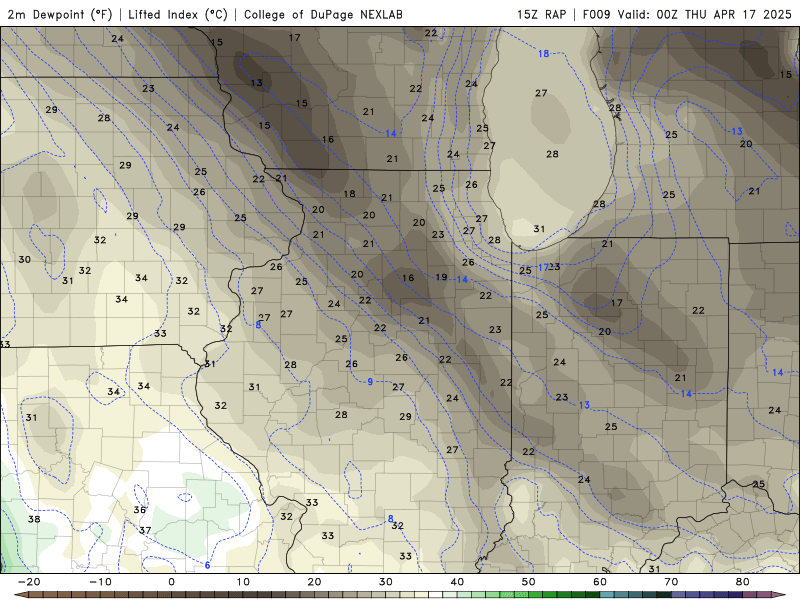800x600 pixels.
Task: Click the blue contour label "18" over Lake Michigan
Action: [543, 54]
